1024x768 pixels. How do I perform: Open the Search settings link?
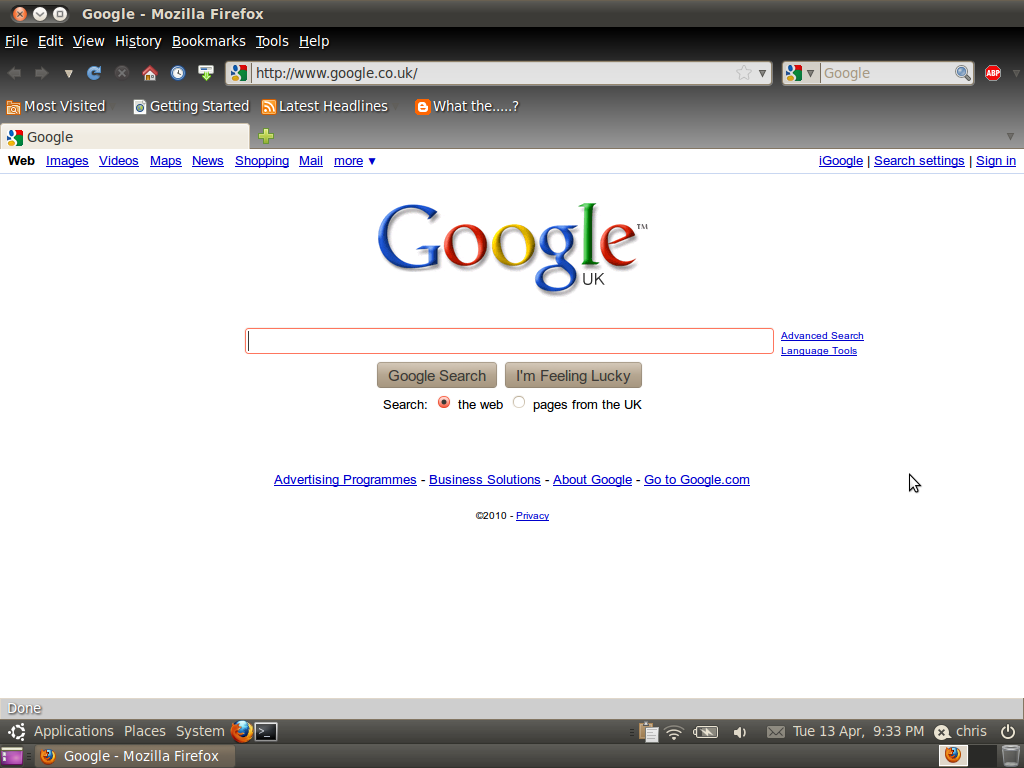coord(919,161)
